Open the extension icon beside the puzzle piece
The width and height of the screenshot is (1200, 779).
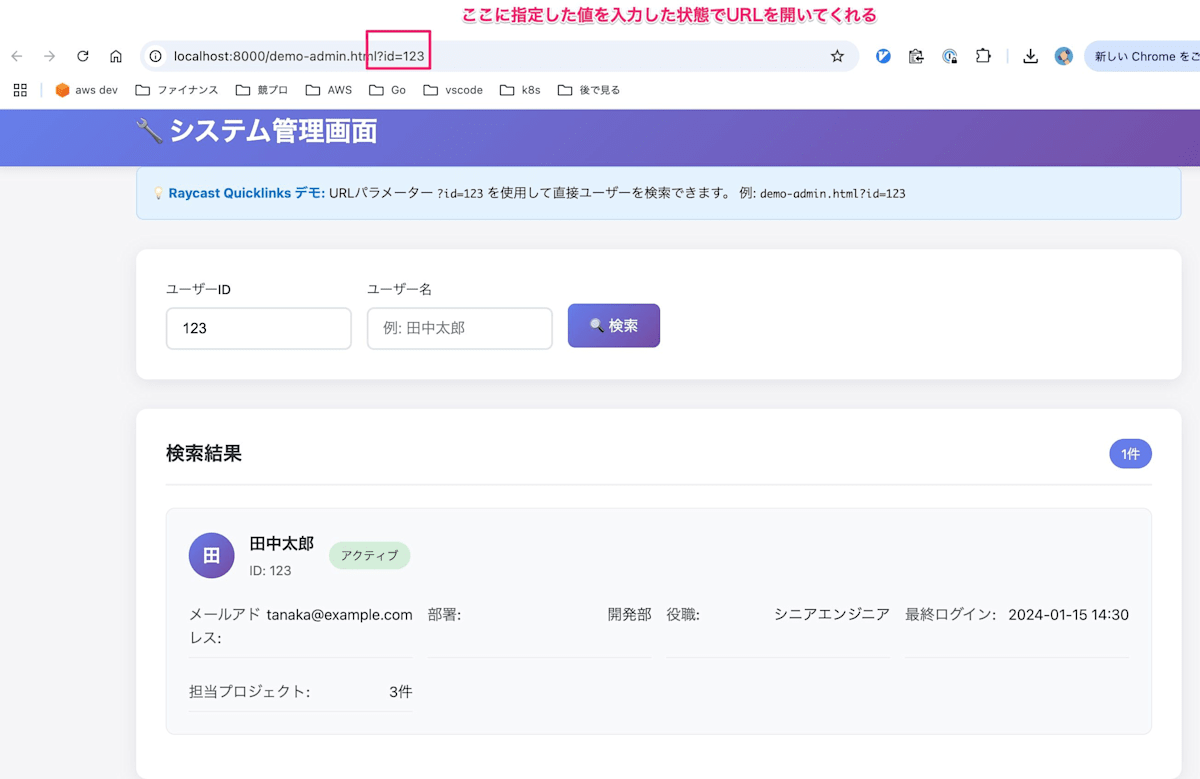tap(950, 56)
